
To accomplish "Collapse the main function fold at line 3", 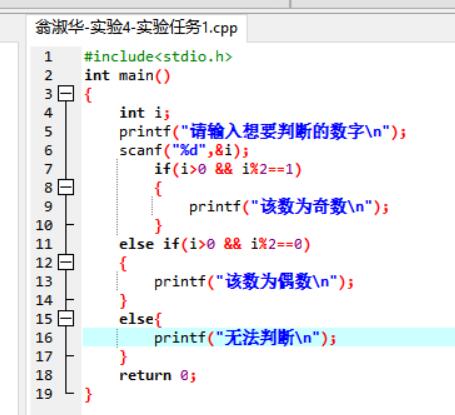I will 66,94.
